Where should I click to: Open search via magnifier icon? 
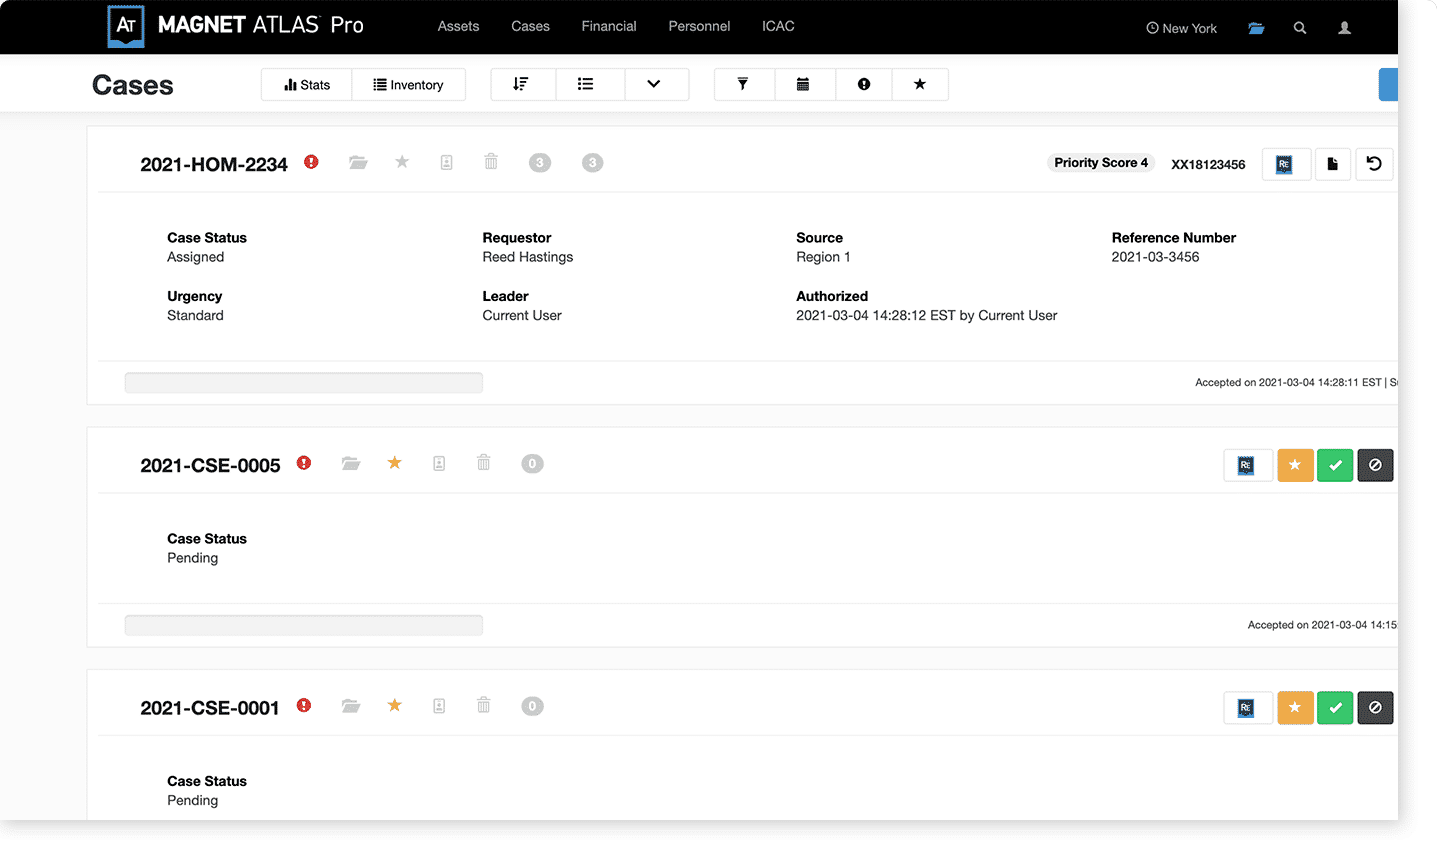(1300, 28)
